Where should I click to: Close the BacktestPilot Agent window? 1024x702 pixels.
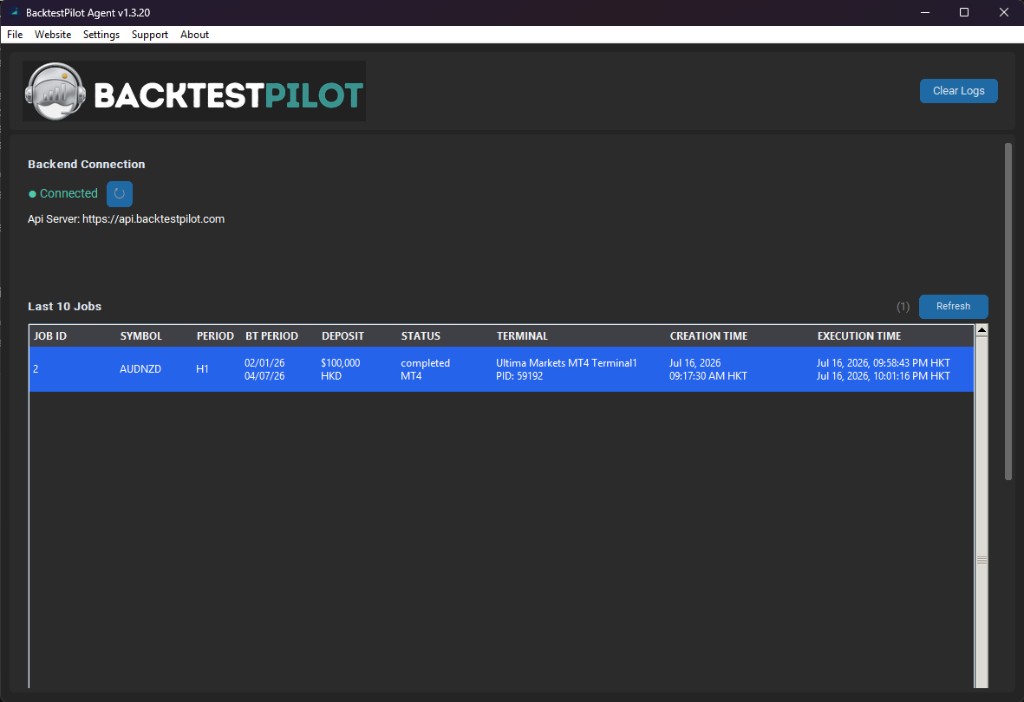(x=1004, y=12)
